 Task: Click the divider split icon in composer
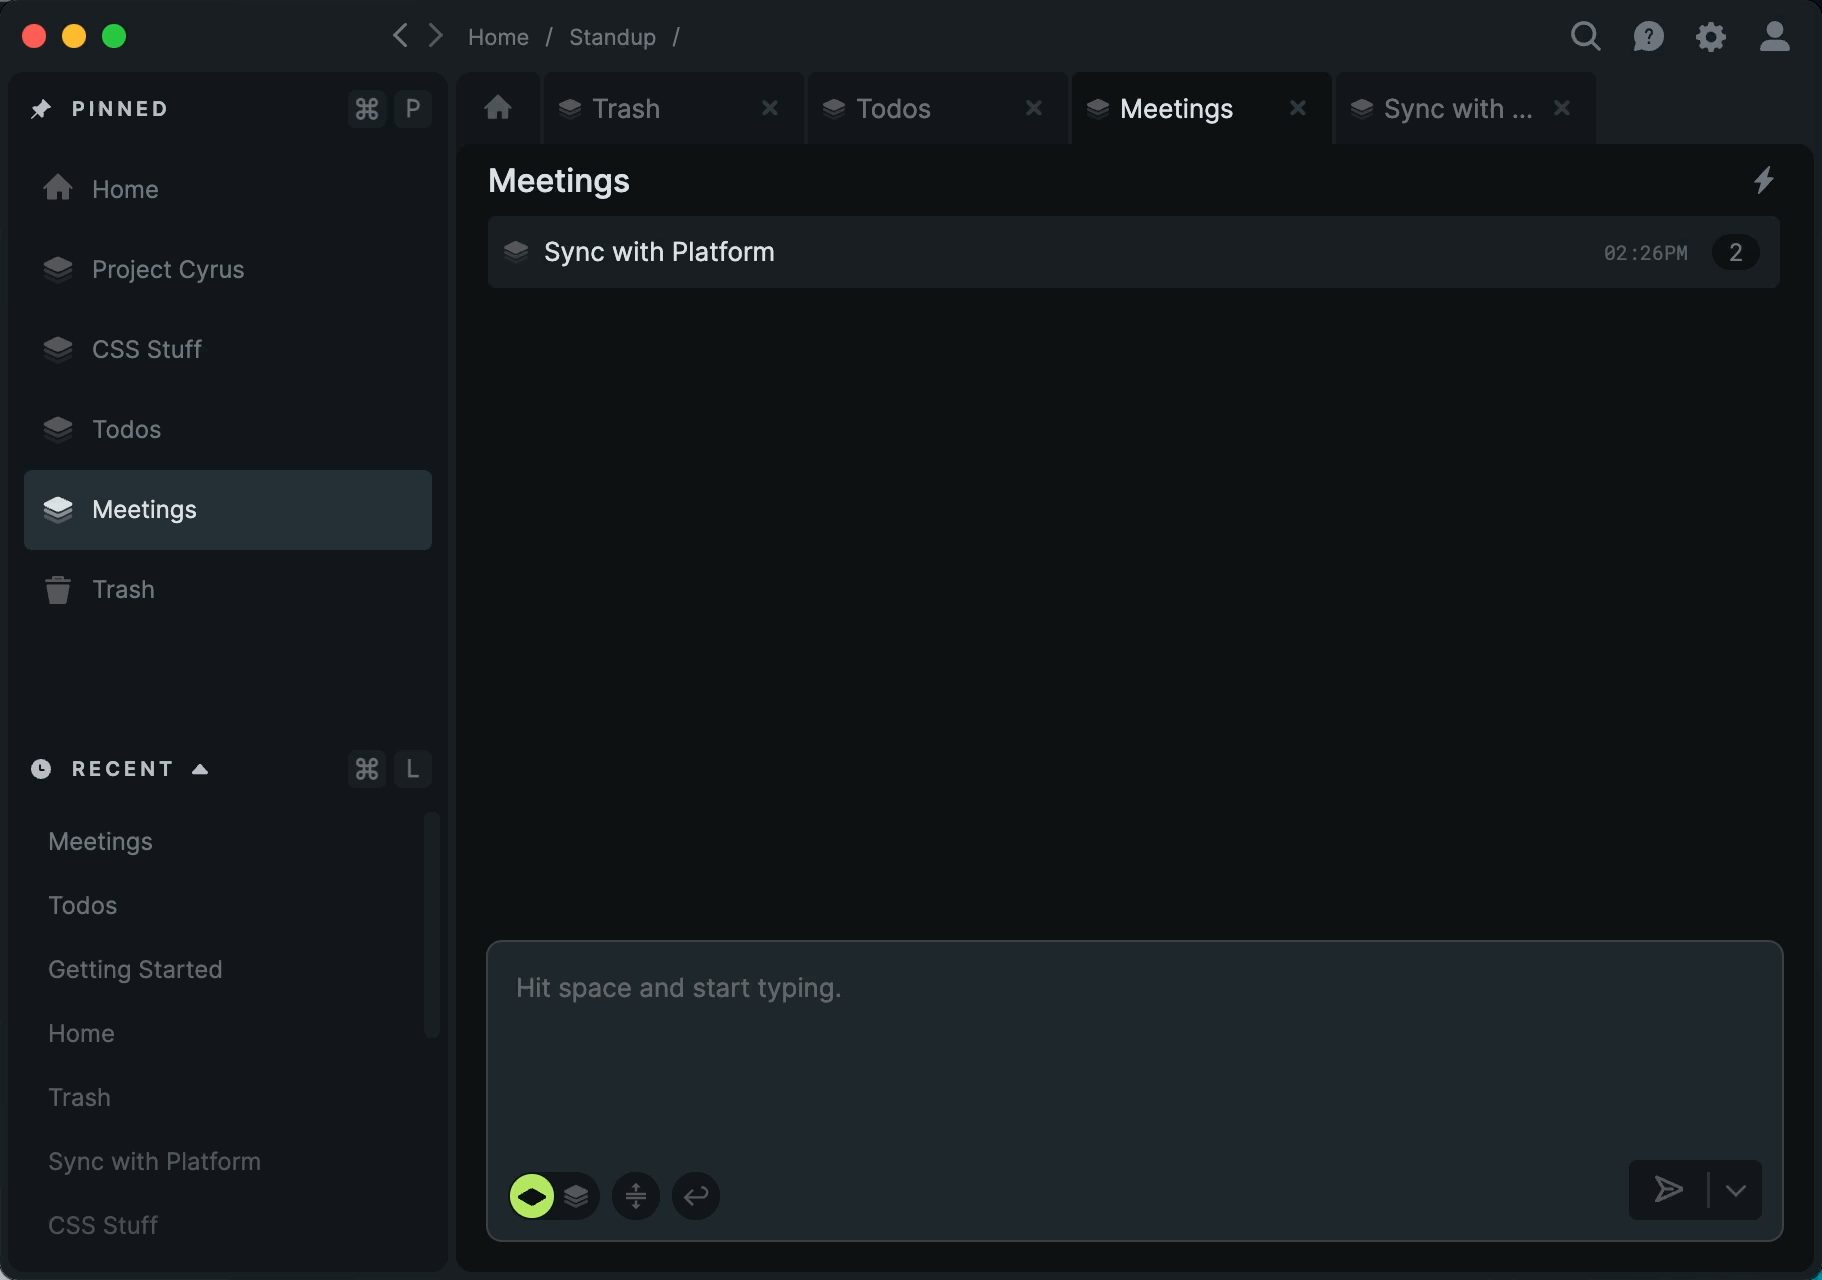click(x=636, y=1195)
